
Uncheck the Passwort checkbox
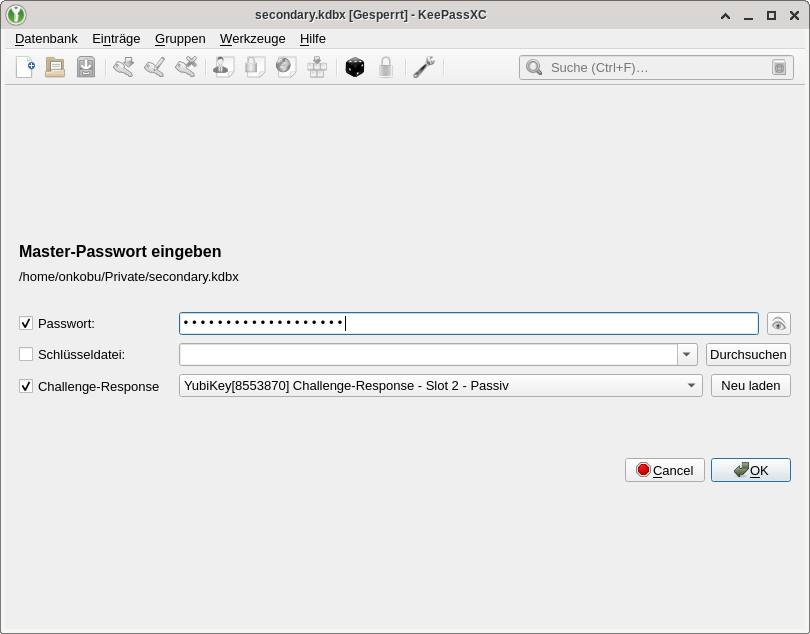click(26, 323)
